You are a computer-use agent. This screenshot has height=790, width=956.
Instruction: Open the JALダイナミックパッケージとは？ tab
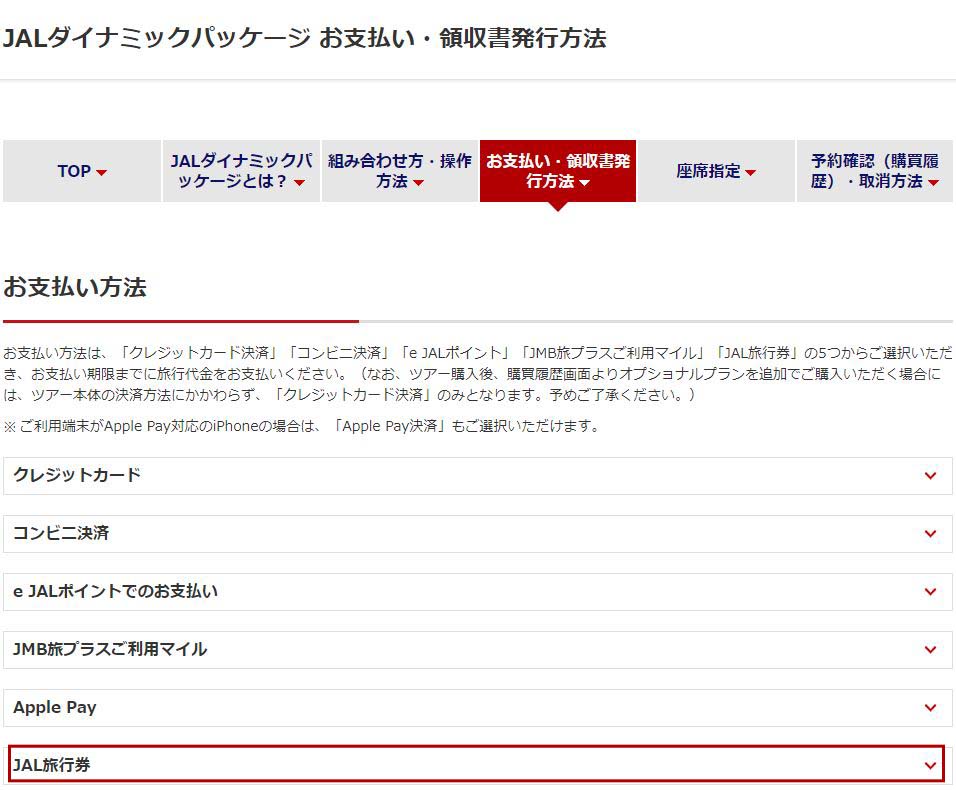[x=241, y=171]
